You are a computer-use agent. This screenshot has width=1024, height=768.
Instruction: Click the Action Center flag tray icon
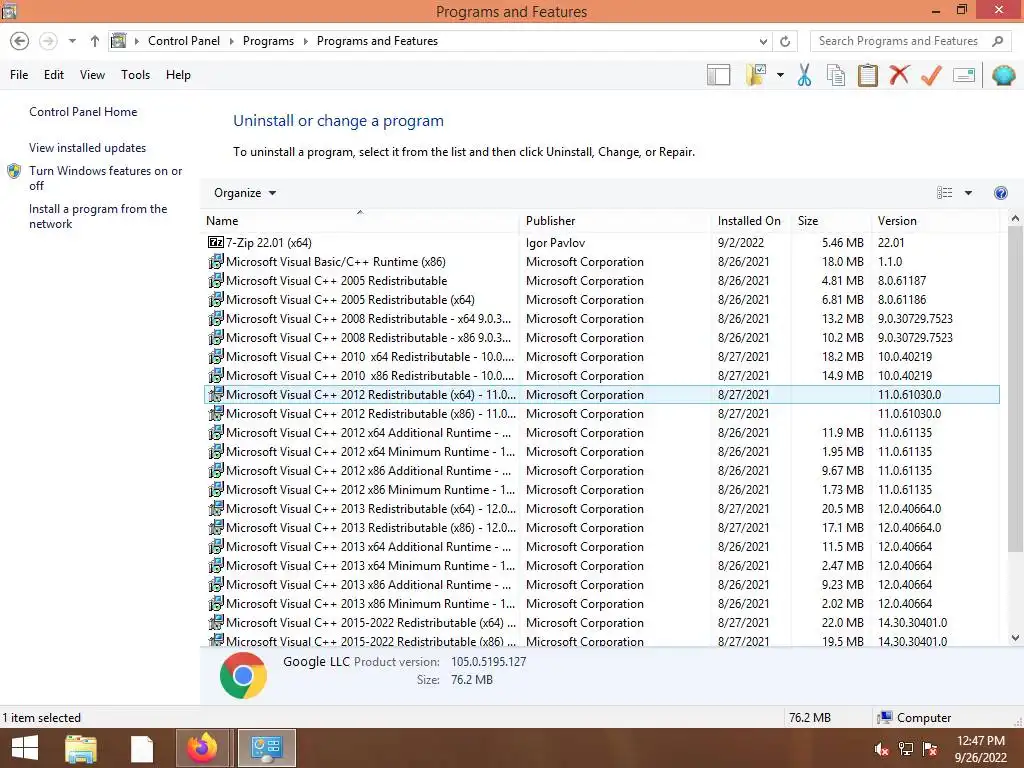click(930, 749)
